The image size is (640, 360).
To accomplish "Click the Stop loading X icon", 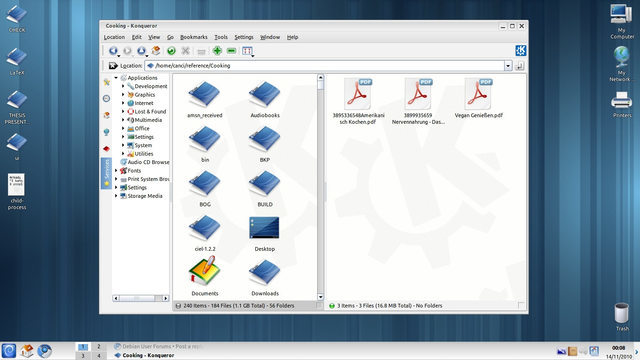I will pyautogui.click(x=185, y=51).
